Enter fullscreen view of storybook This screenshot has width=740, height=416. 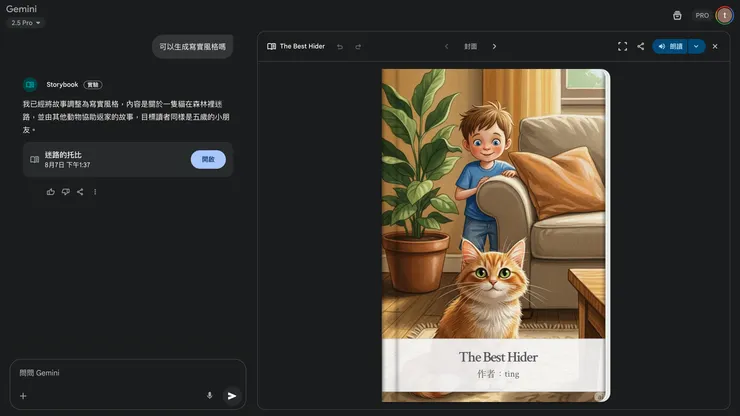coord(622,46)
